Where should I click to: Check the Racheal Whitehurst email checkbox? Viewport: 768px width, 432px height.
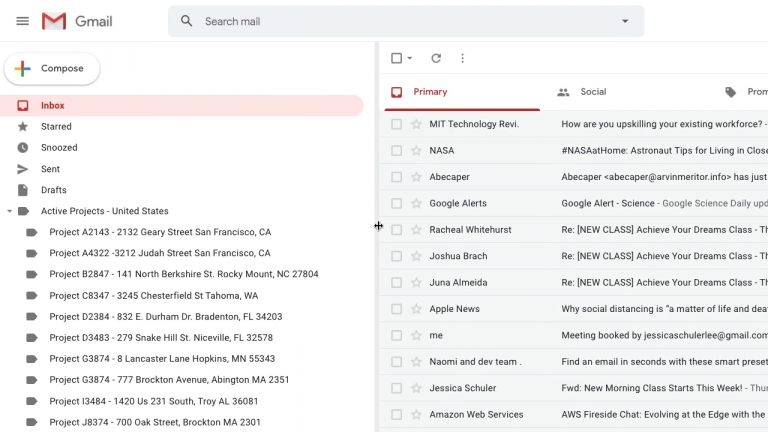pos(397,230)
